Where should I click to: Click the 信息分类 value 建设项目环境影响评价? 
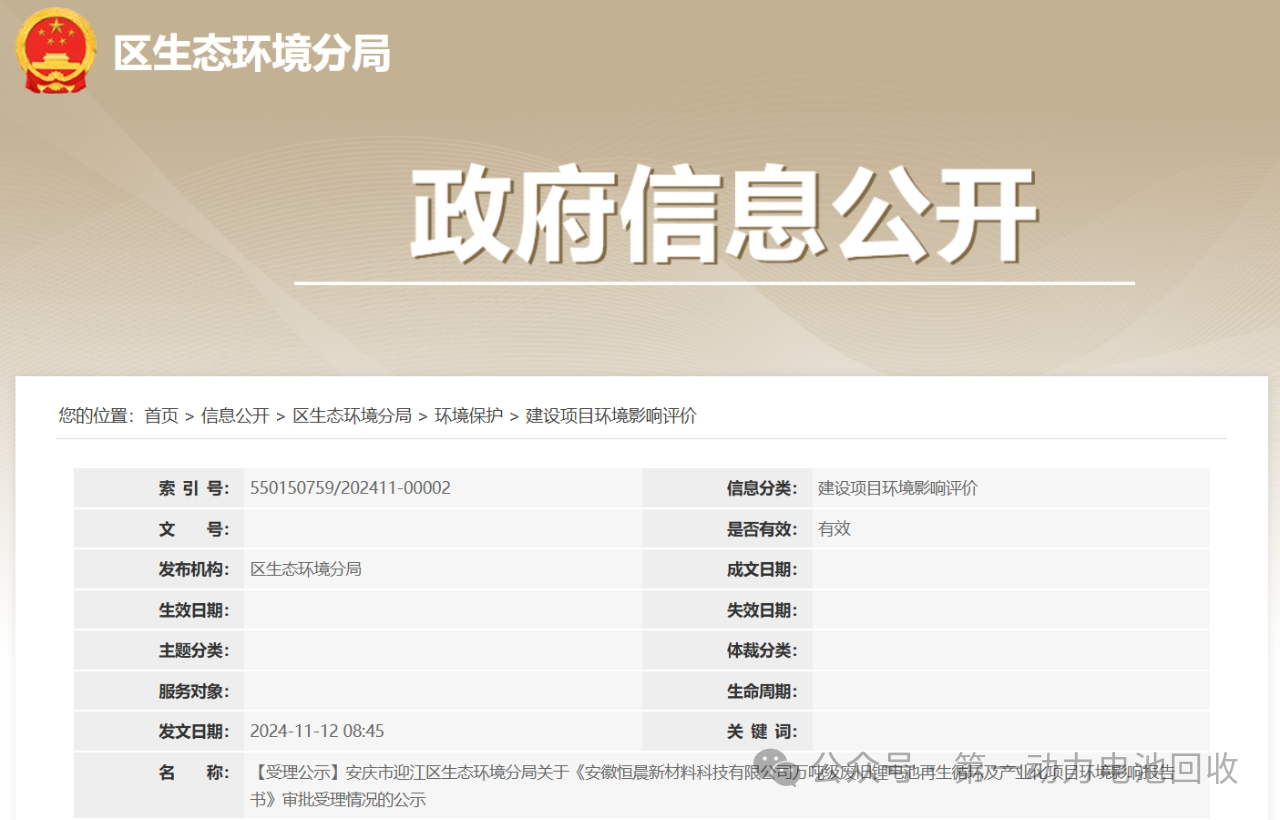(897, 488)
